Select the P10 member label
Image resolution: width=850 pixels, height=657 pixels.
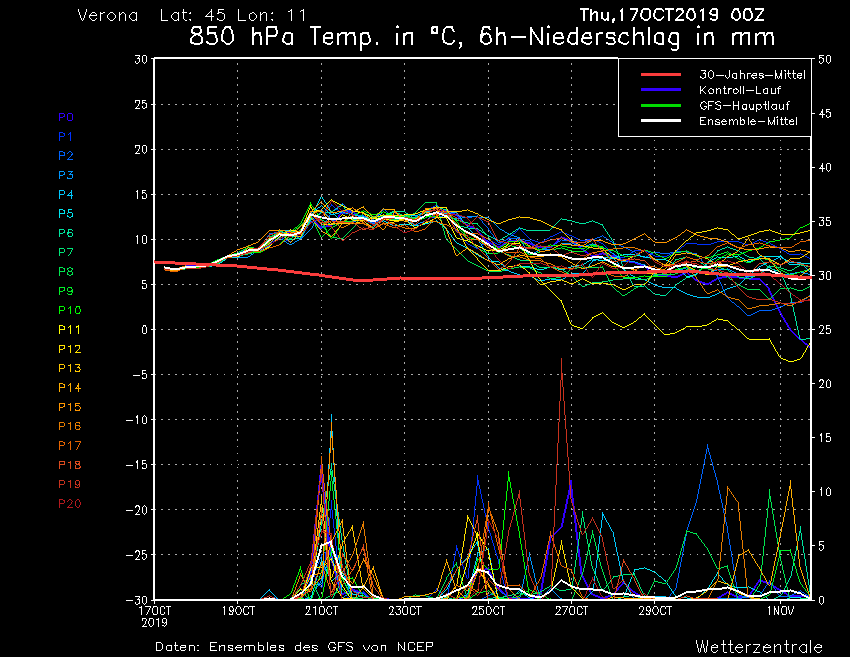pyautogui.click(x=70, y=310)
